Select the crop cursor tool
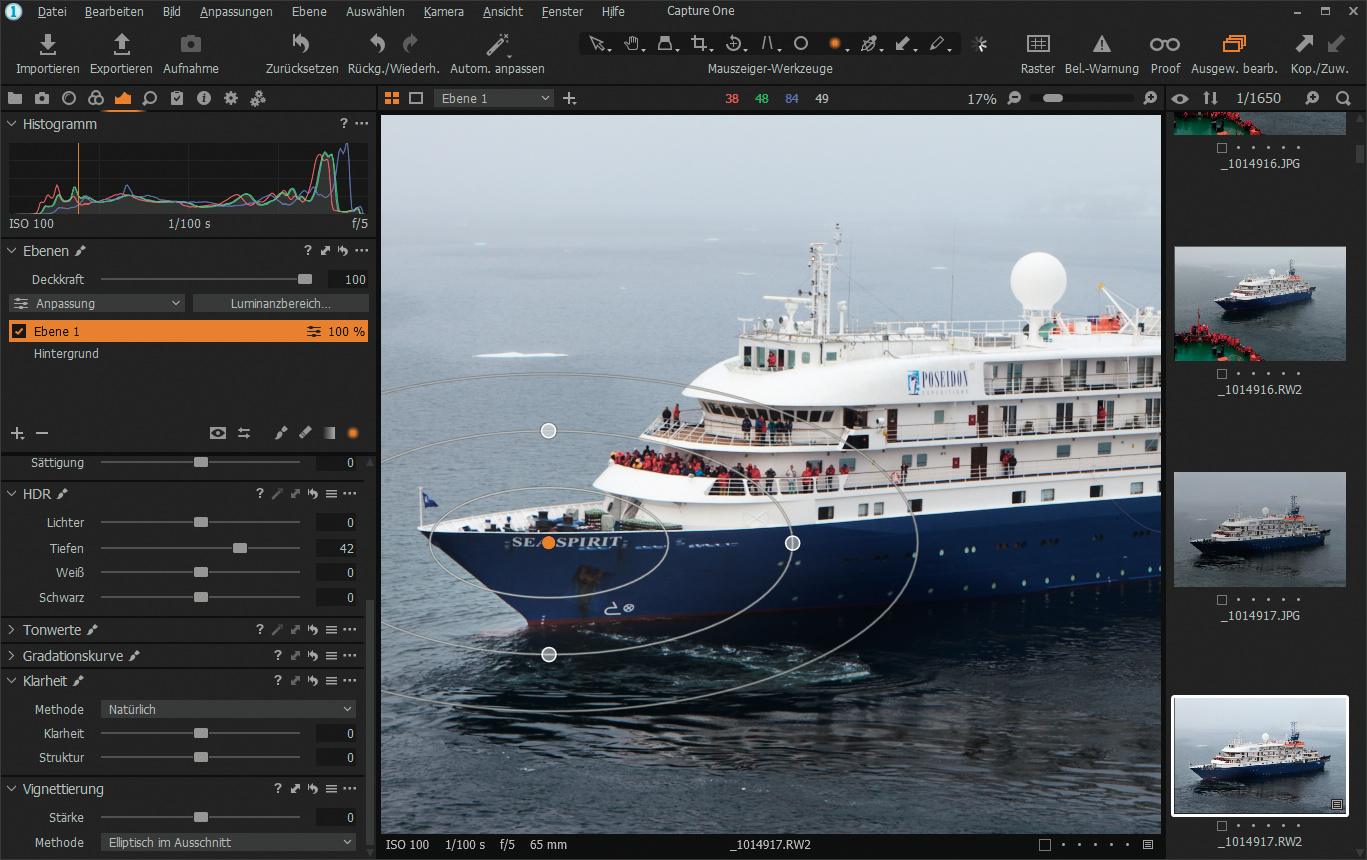 (701, 44)
